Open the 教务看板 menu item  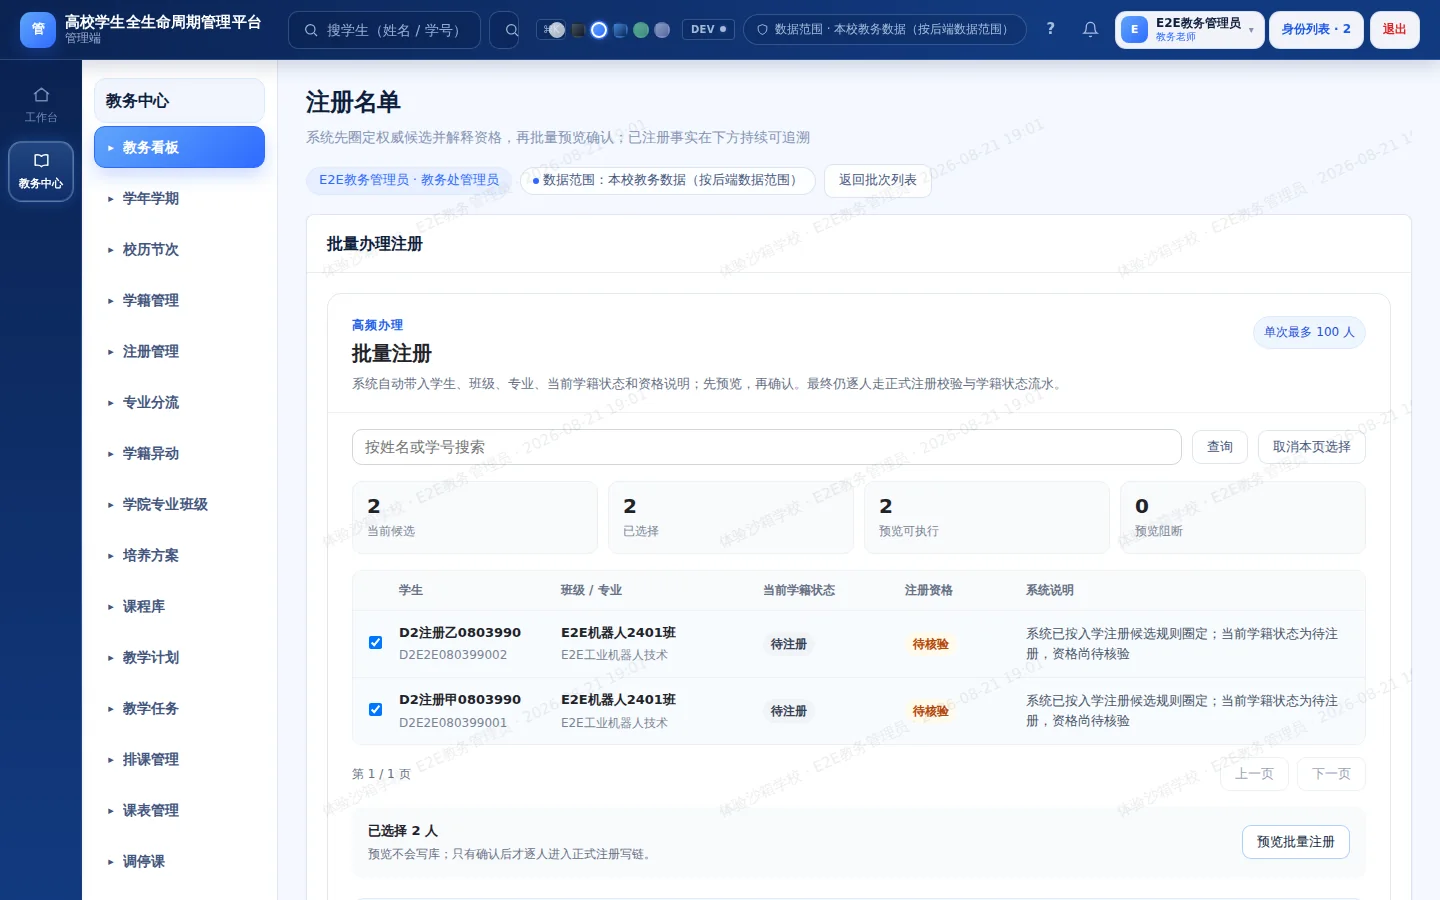tap(179, 147)
